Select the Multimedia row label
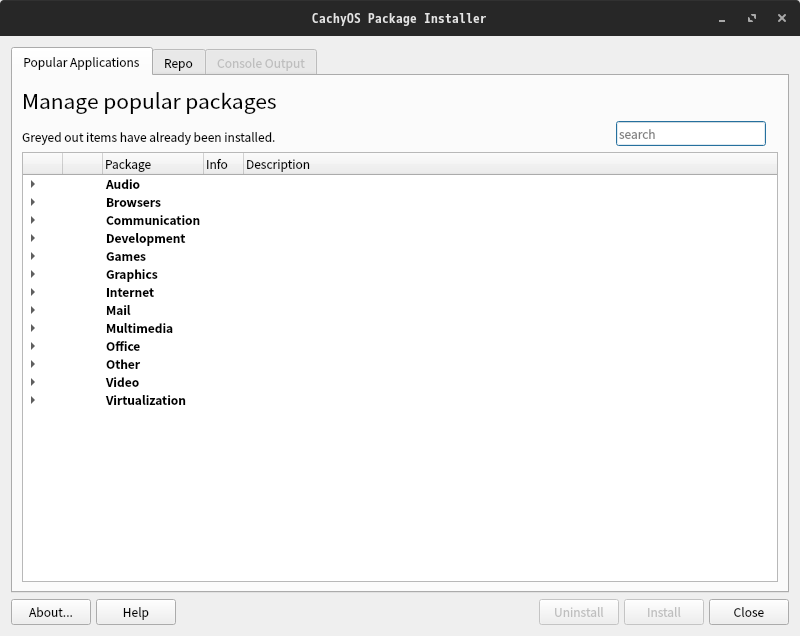 [x=139, y=328]
